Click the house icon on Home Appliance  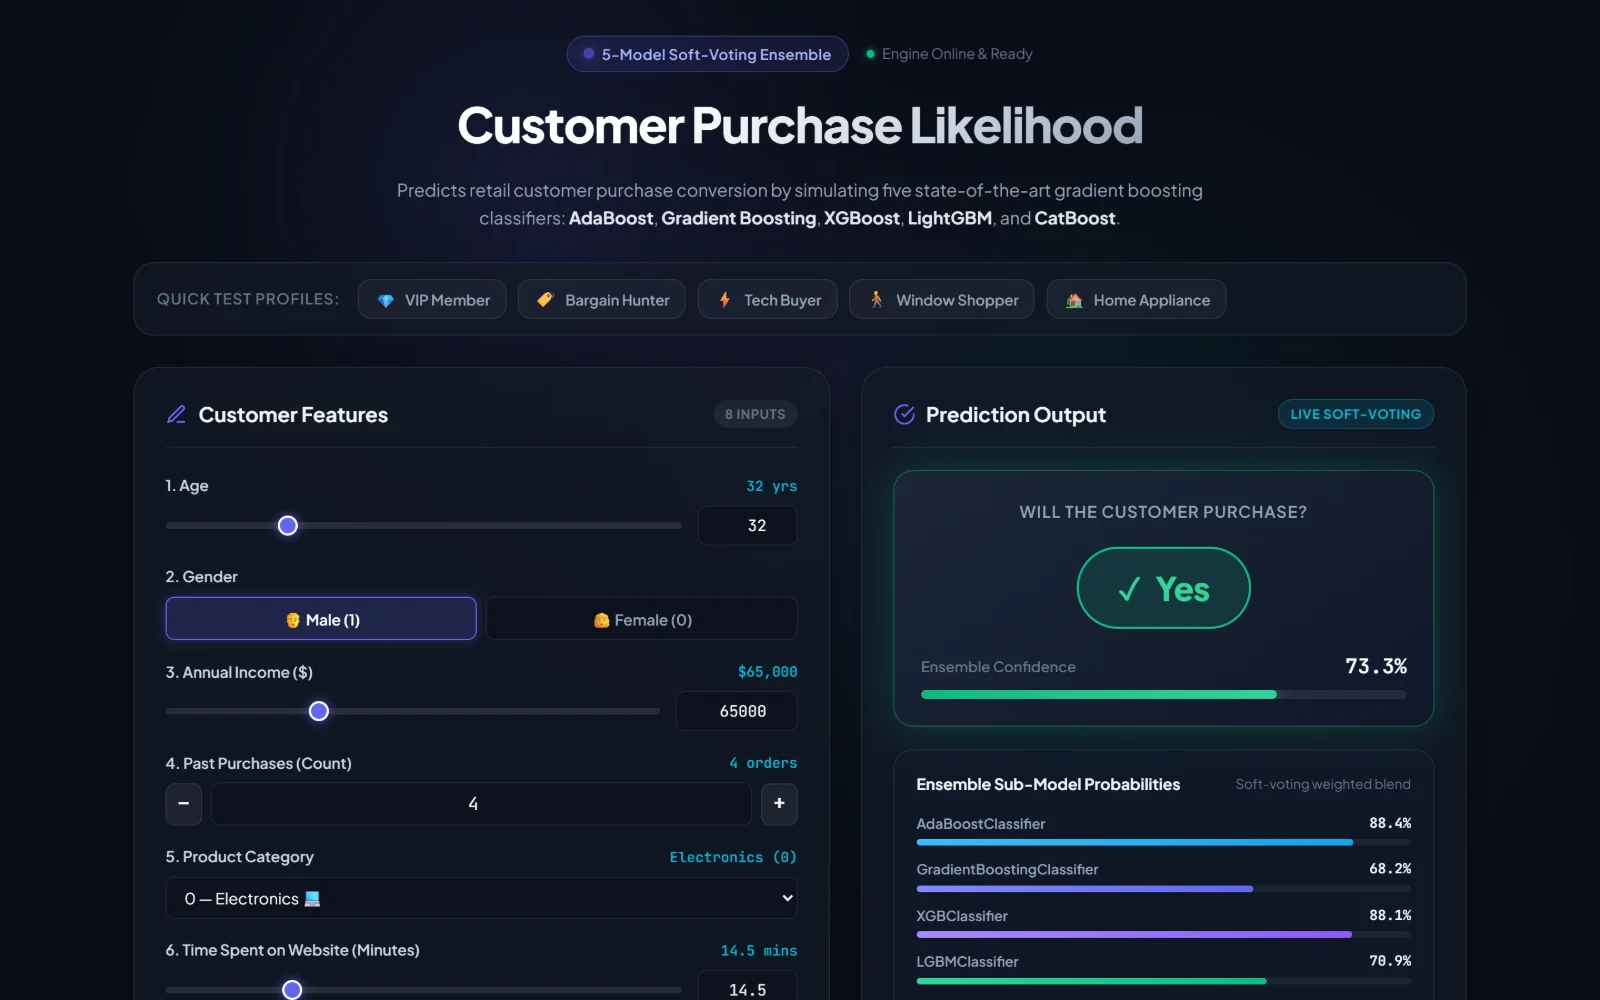(1074, 300)
